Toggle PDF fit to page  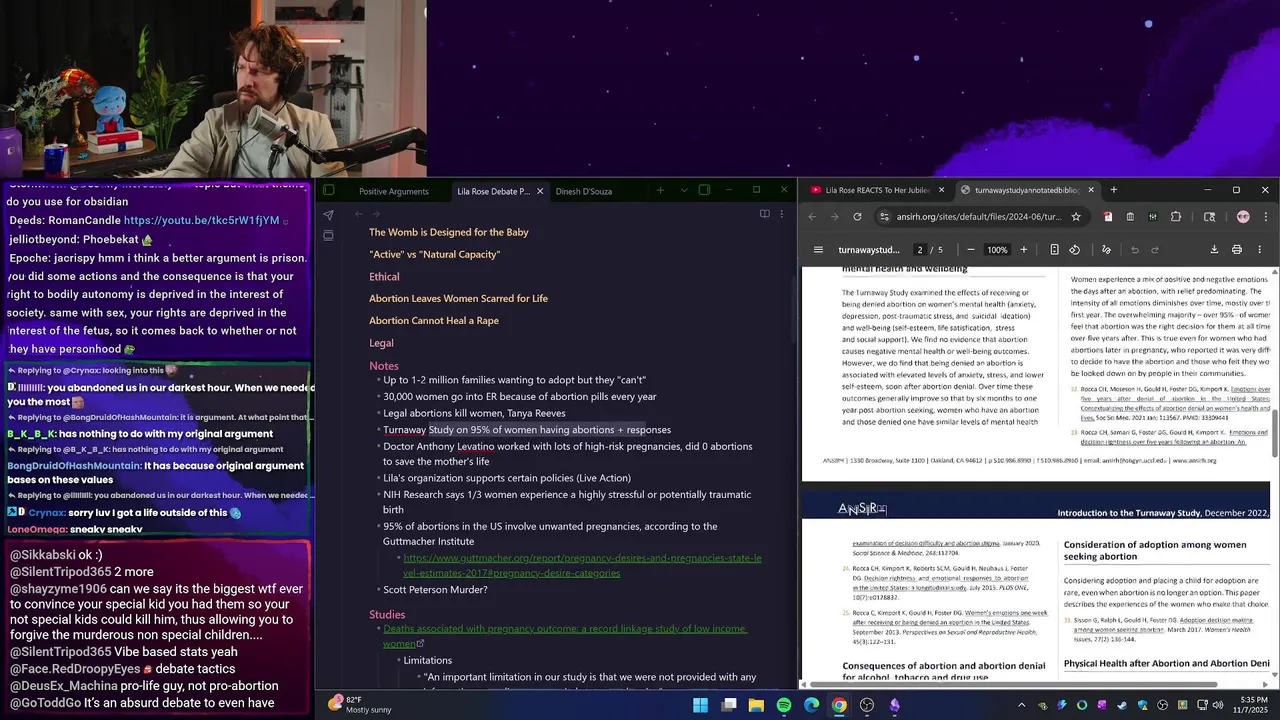click(x=1054, y=249)
